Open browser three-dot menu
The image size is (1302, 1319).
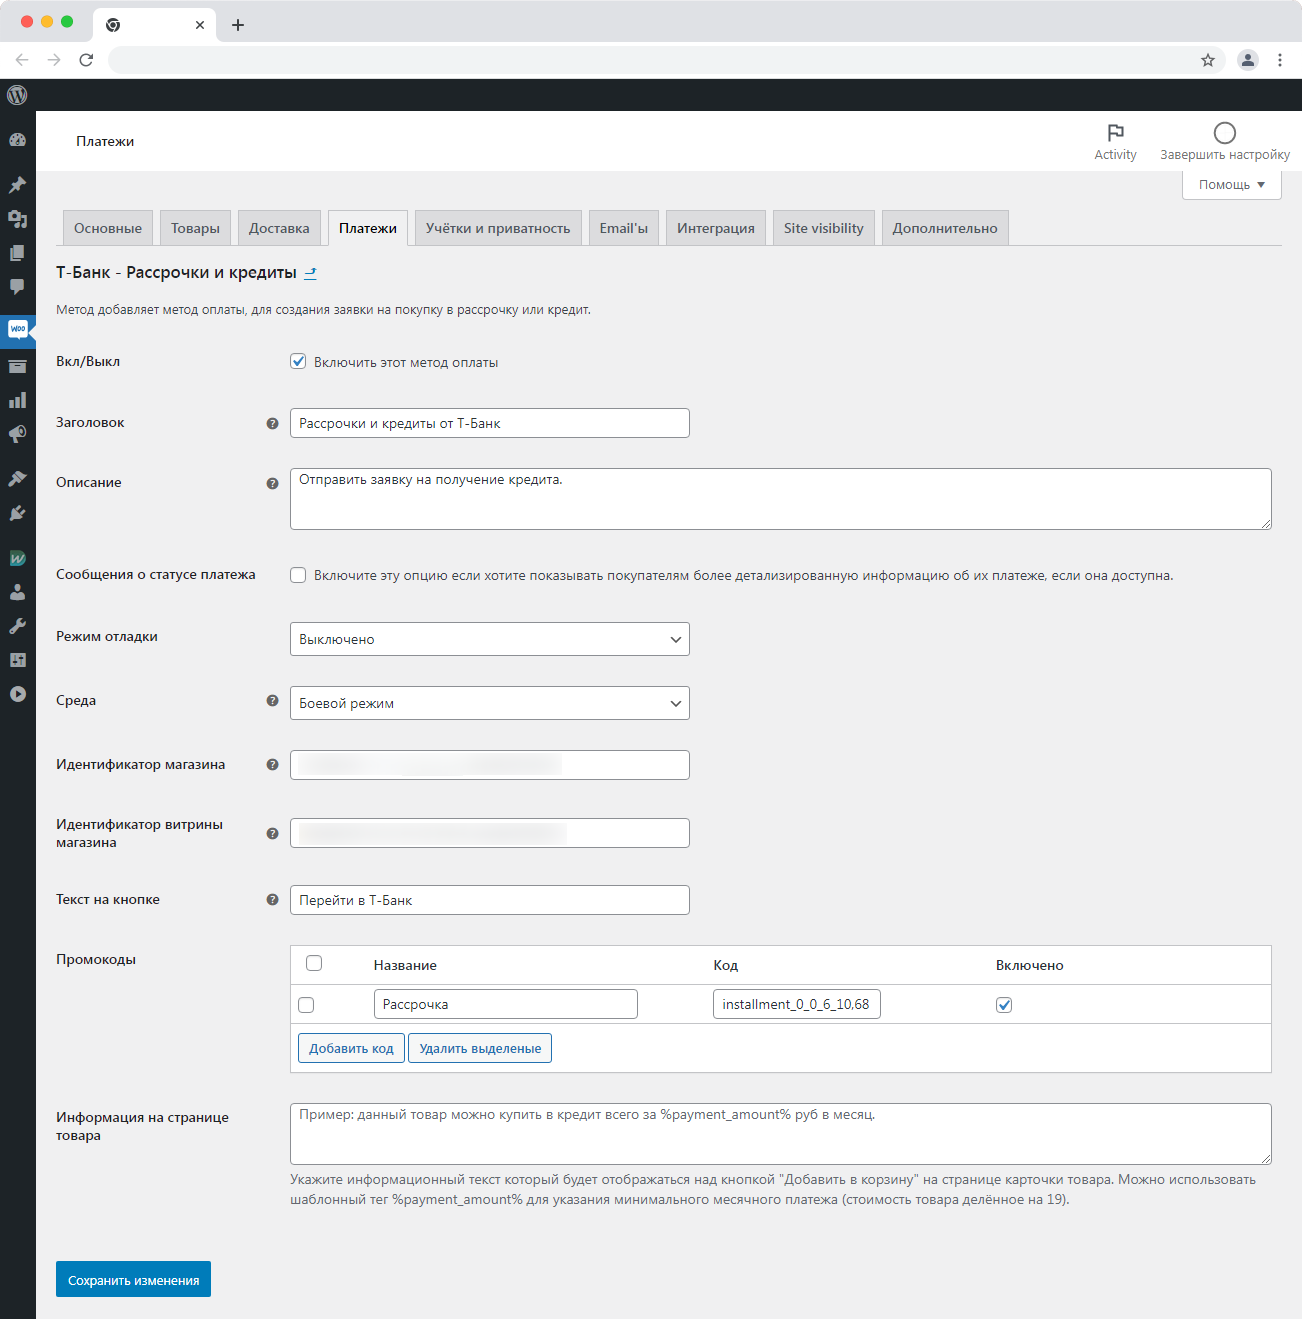click(x=1280, y=60)
